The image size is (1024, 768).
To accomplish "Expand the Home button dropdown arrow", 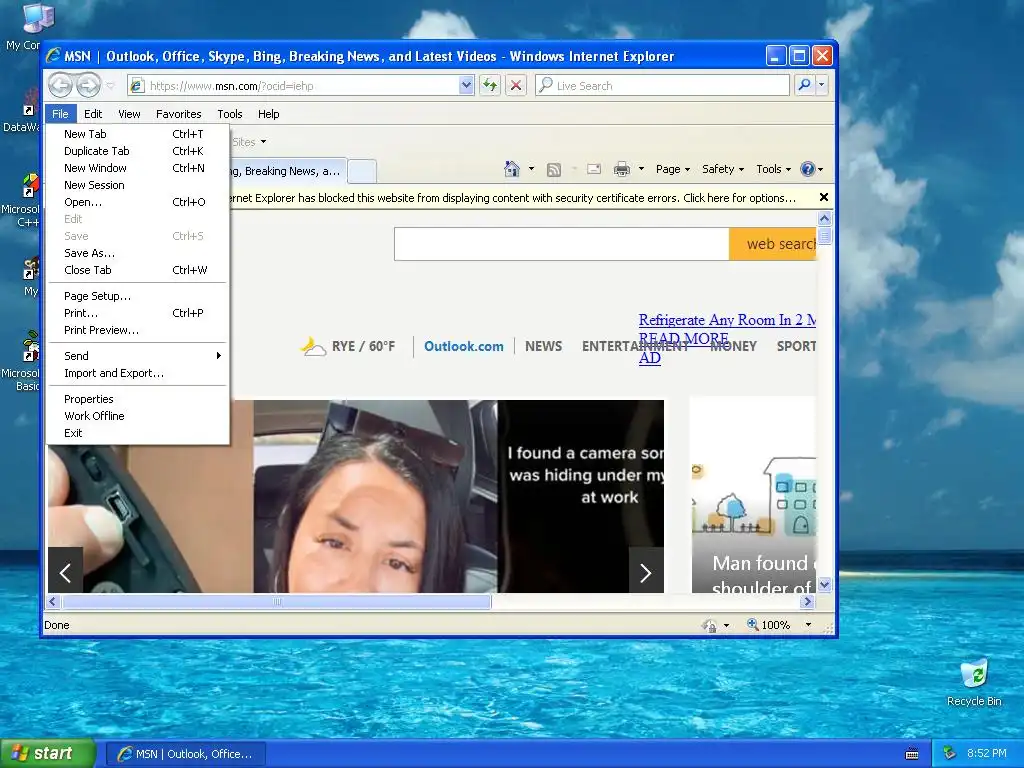I will pos(531,169).
